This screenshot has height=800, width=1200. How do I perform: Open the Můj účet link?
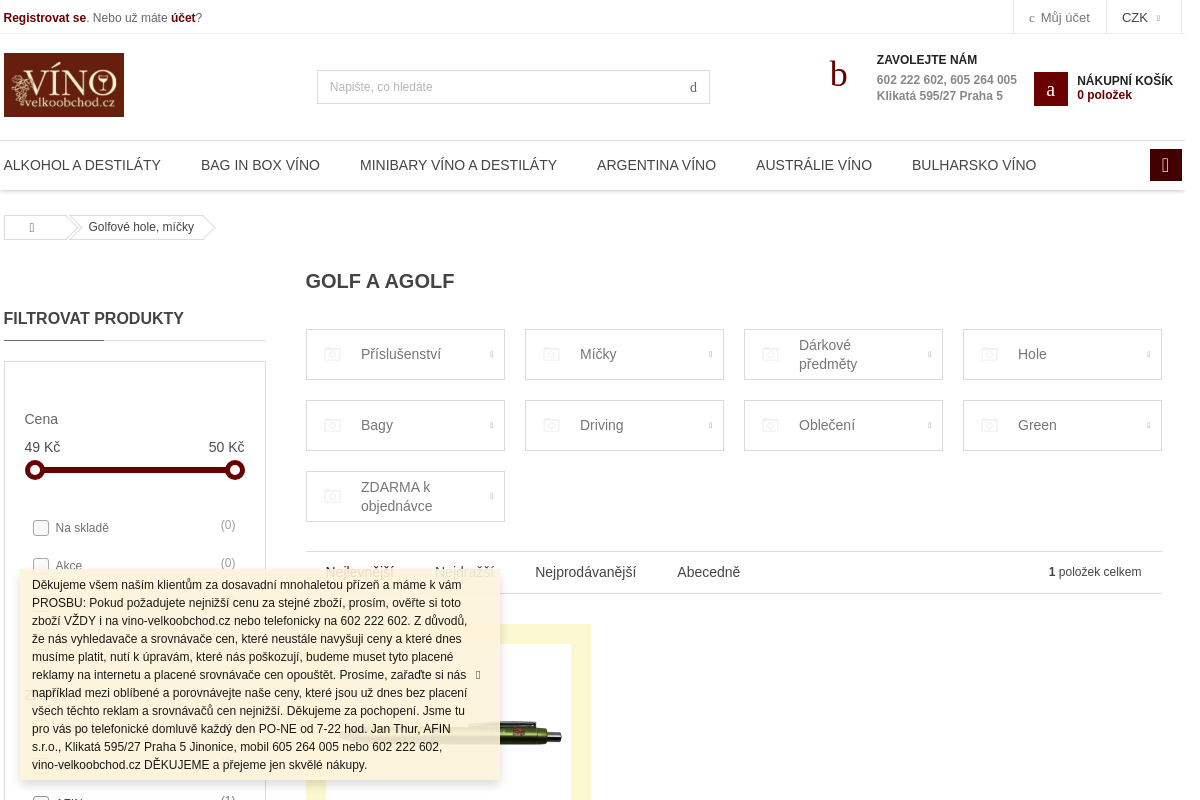(x=1065, y=17)
